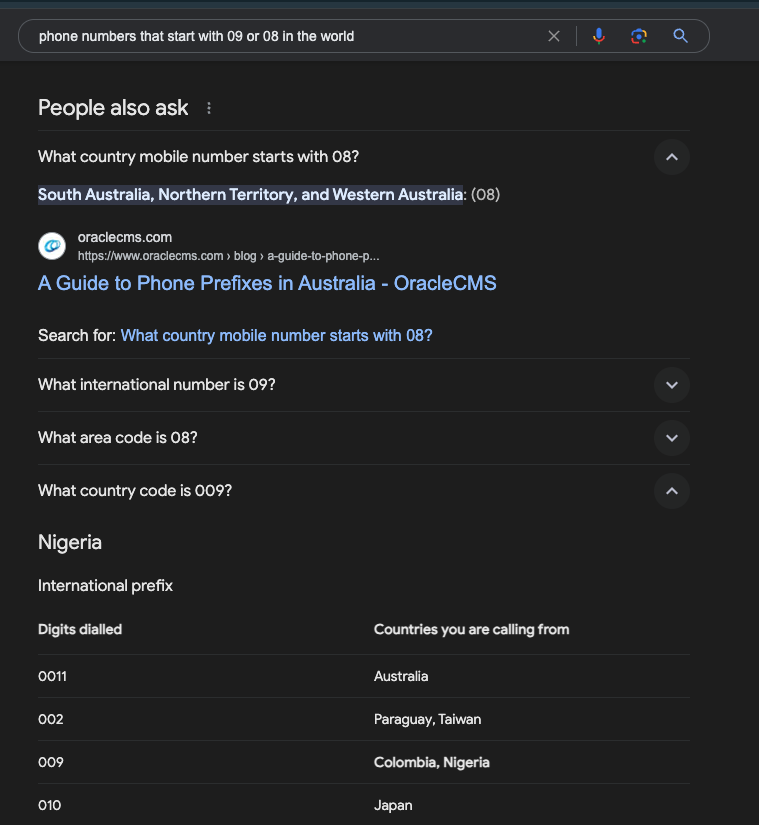Click the magnifying glass search icon
This screenshot has height=825, width=759.
coord(681,36)
